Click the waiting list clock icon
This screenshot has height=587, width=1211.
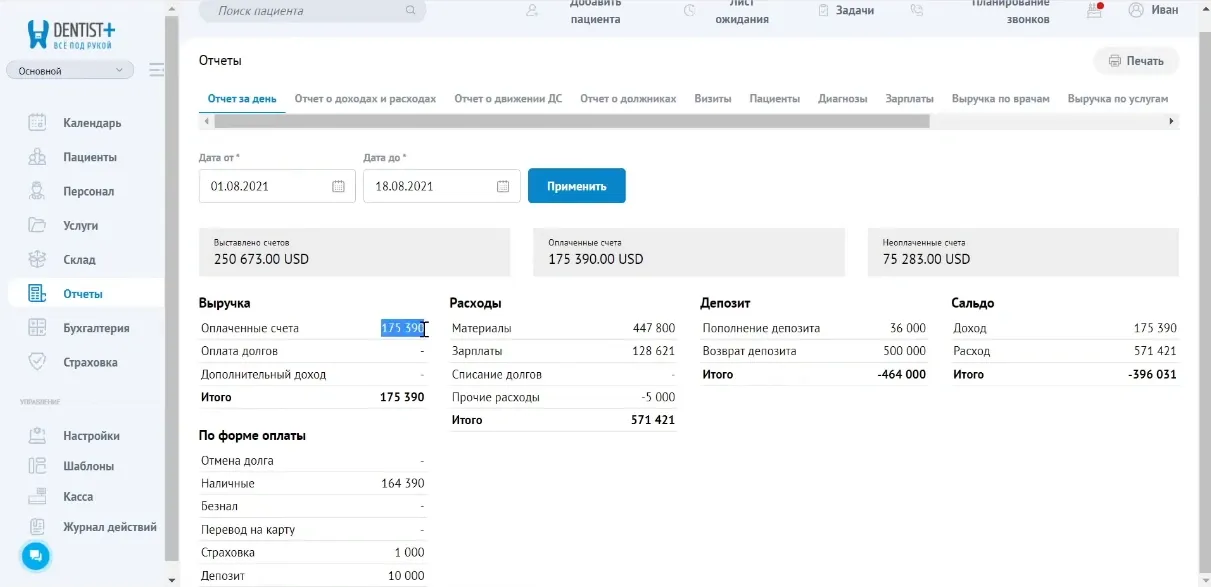coord(689,10)
